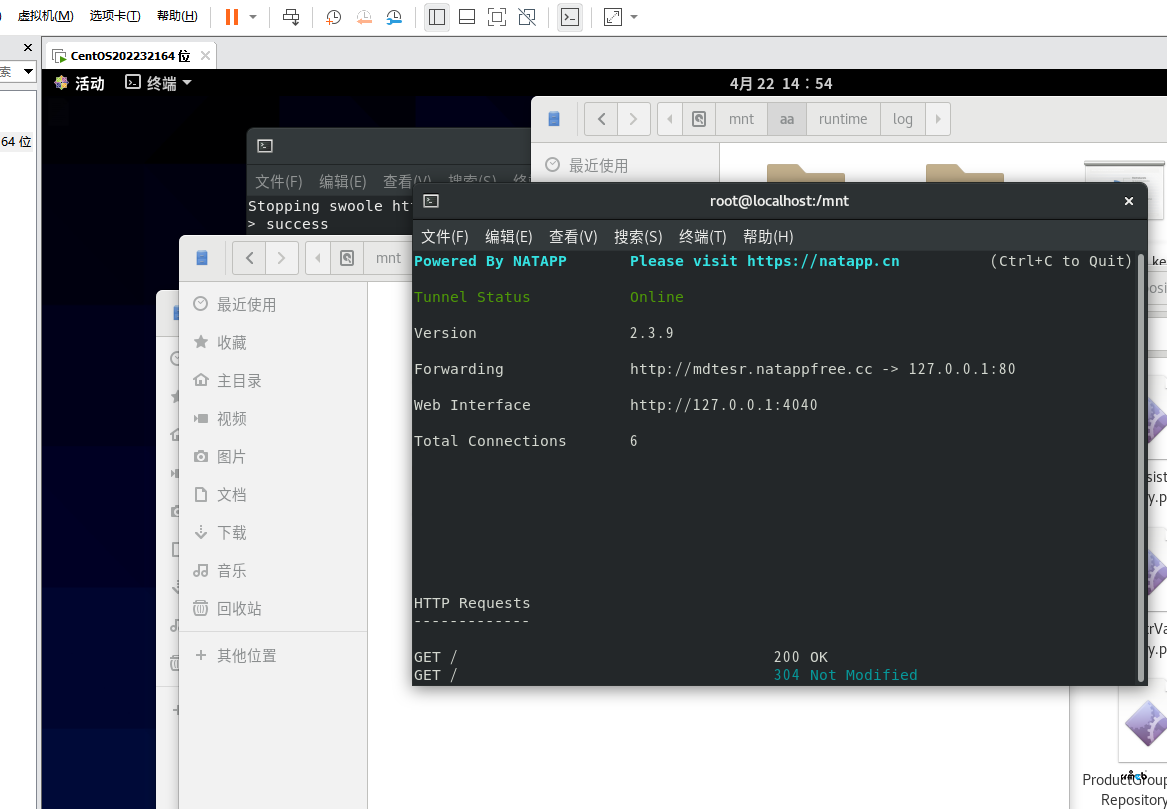The width and height of the screenshot is (1167, 809).
Task: Open the 终端 application menu in GNOME bar
Action: [x=159, y=83]
